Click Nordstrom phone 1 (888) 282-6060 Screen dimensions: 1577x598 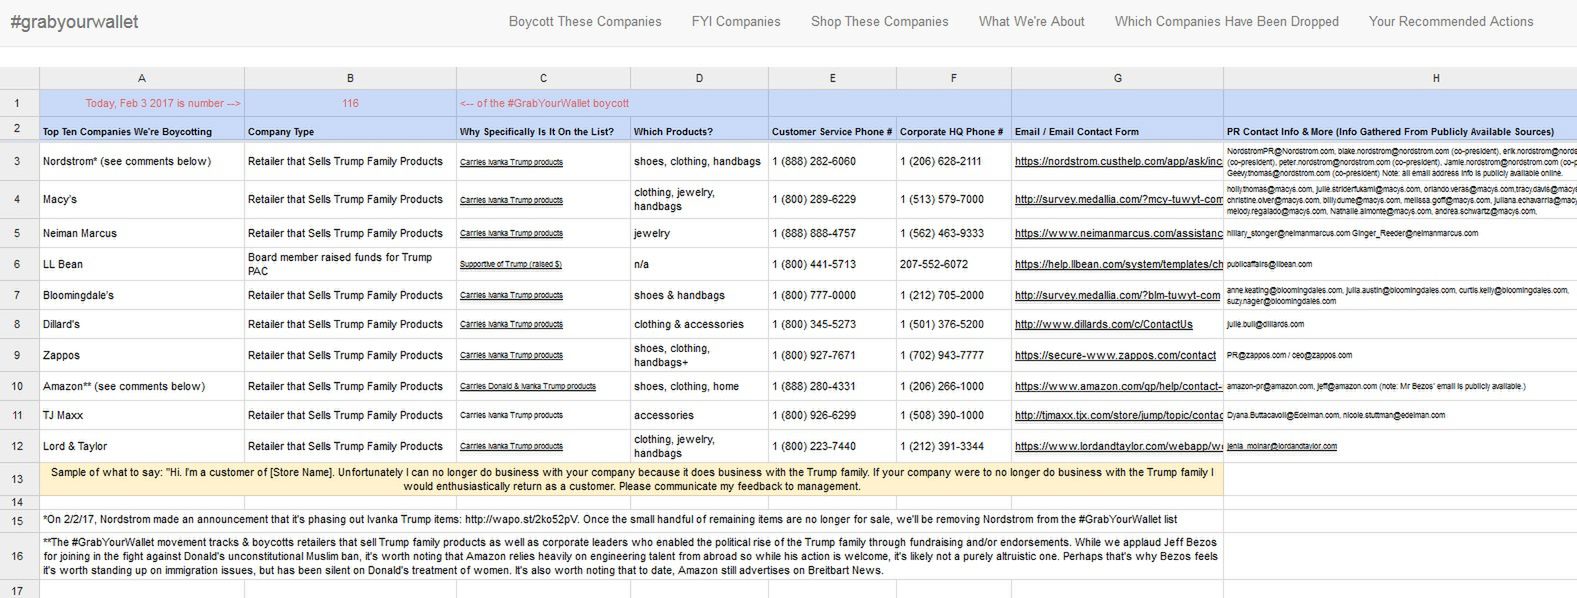tap(832, 161)
